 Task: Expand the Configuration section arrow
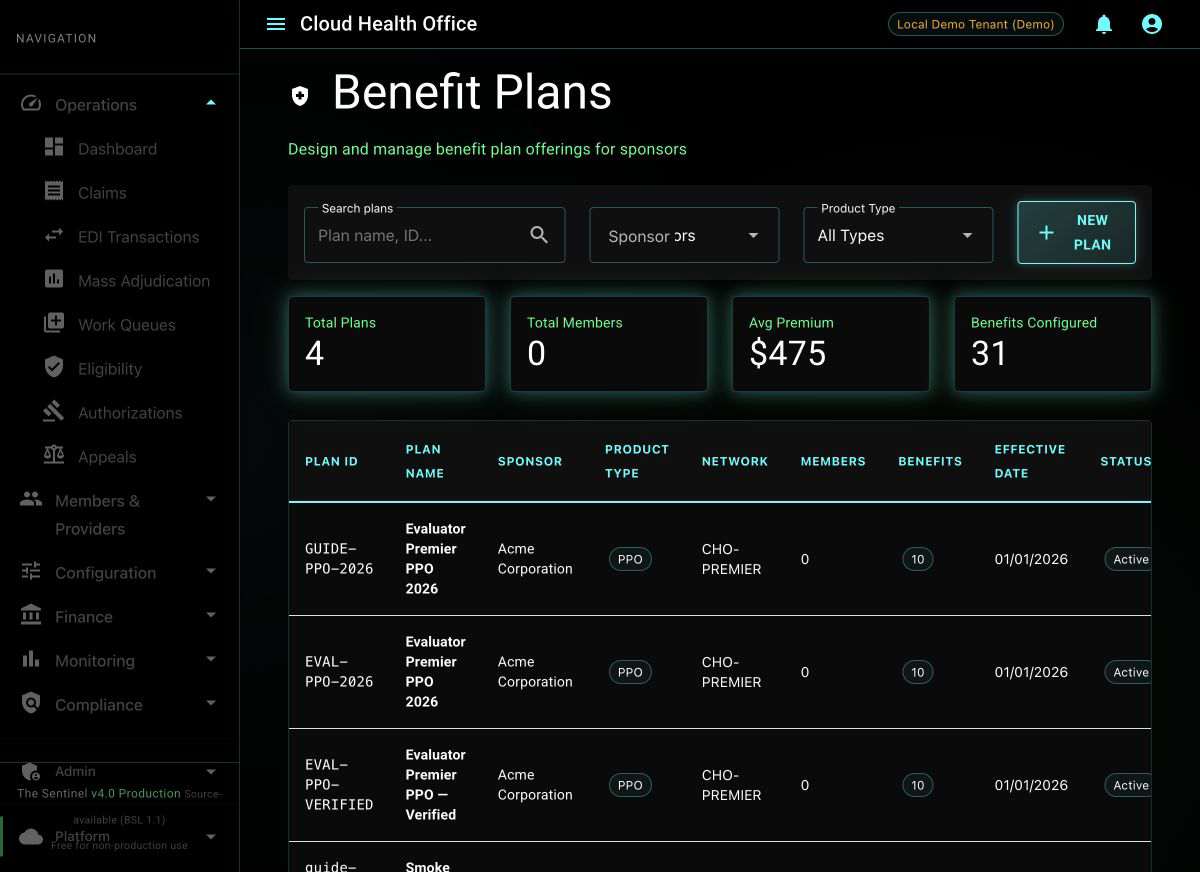(x=211, y=572)
